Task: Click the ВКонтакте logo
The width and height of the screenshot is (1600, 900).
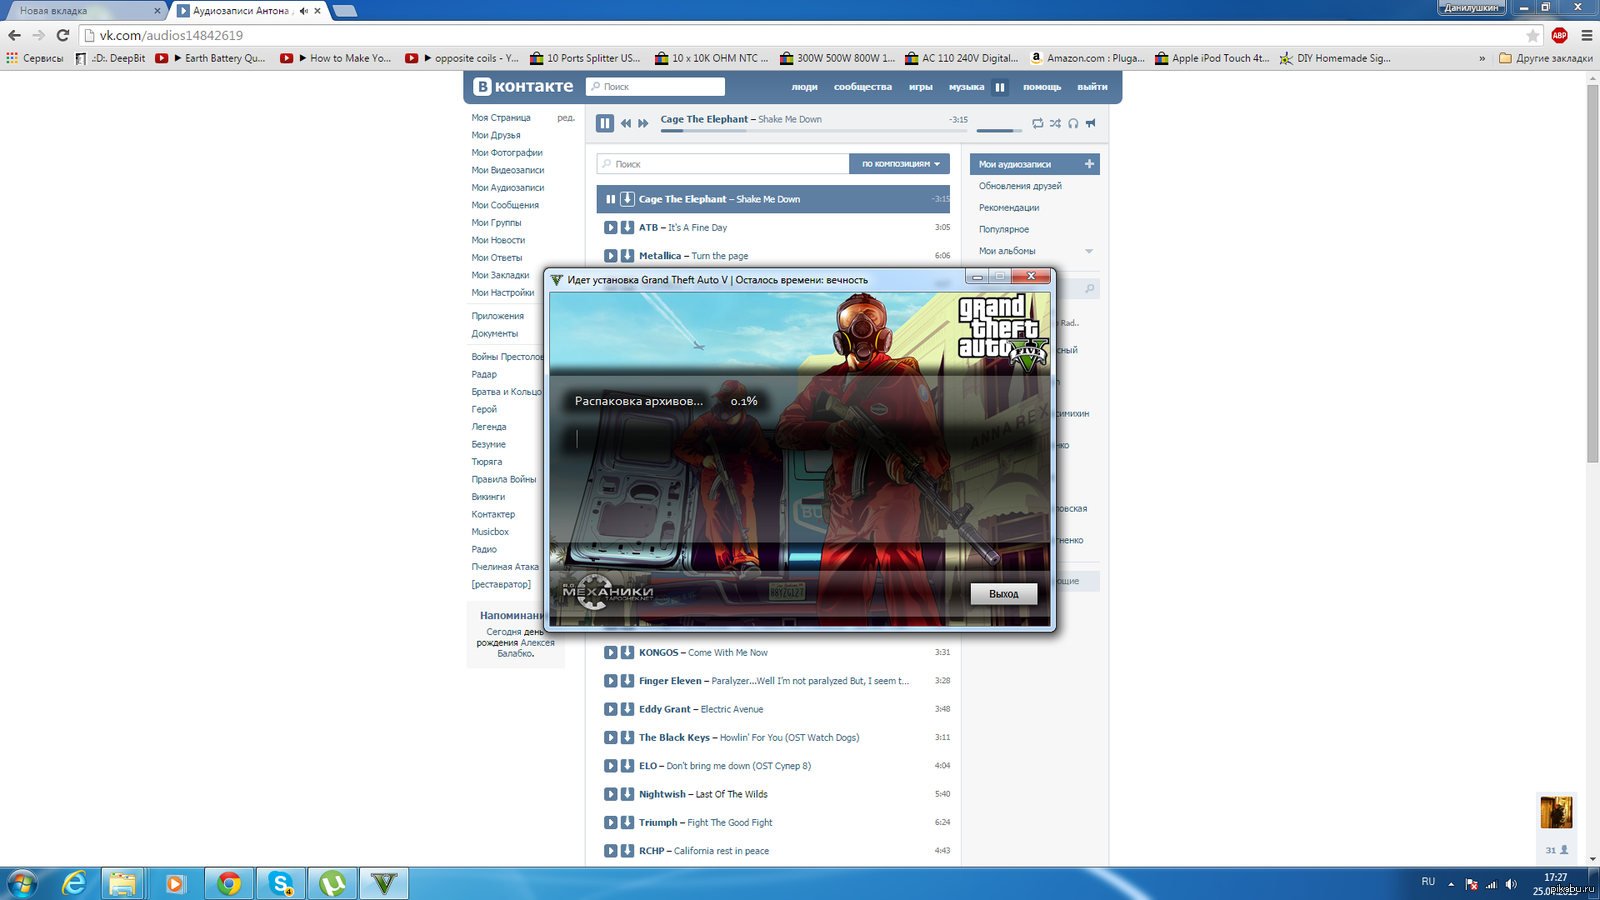Action: coord(524,87)
